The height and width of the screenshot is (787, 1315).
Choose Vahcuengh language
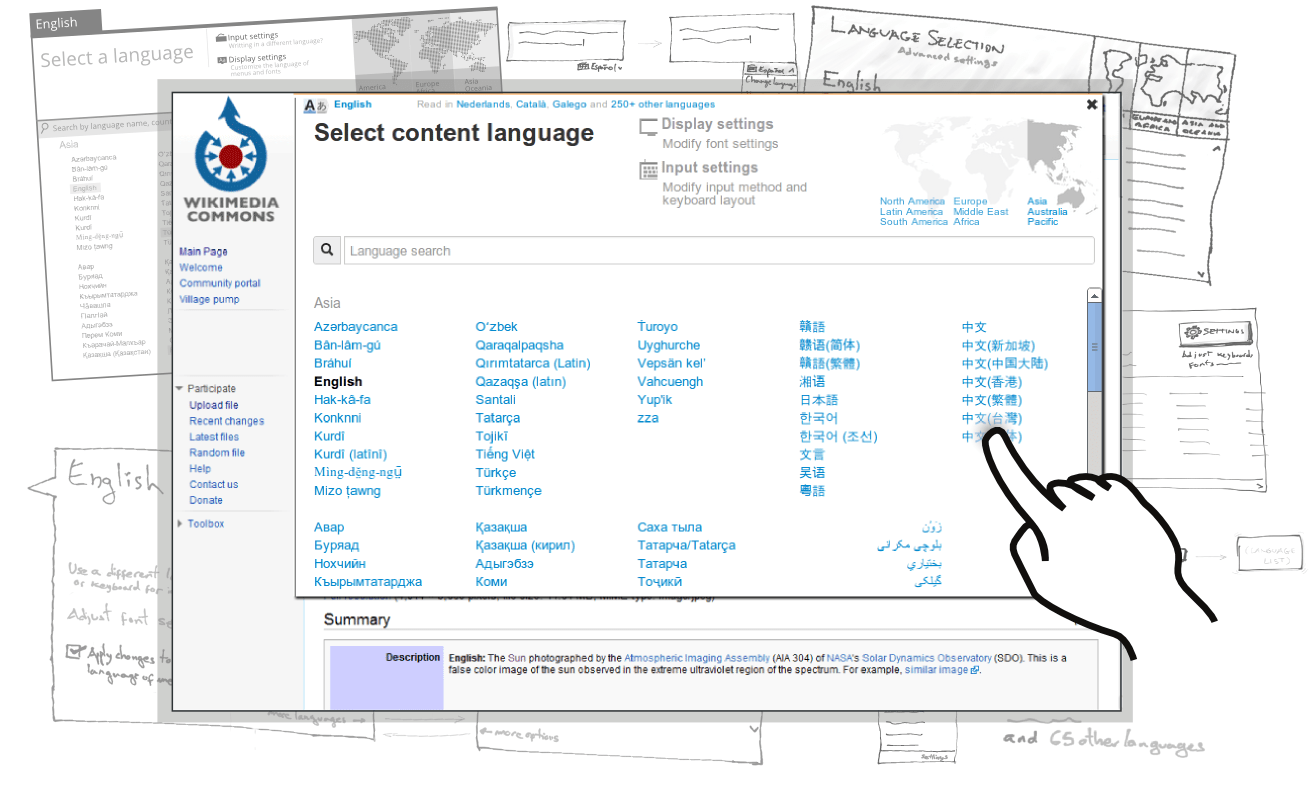pos(670,381)
